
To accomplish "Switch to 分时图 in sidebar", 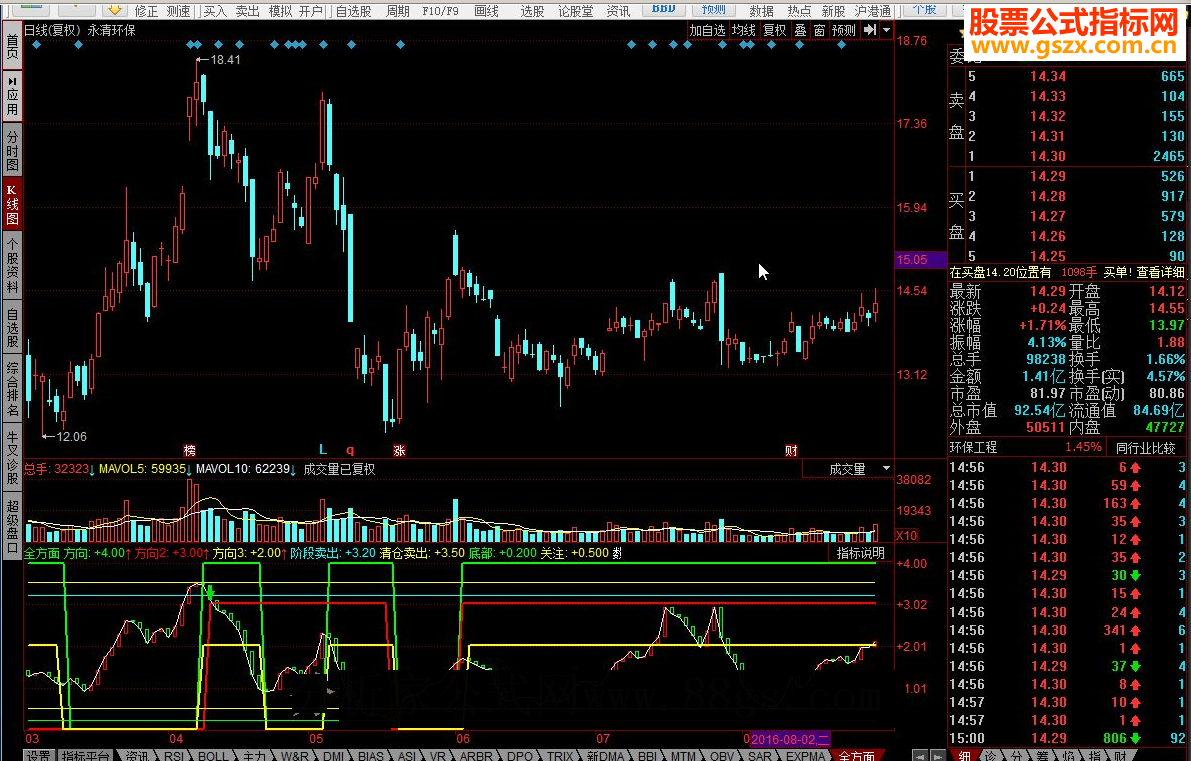I will point(12,149).
